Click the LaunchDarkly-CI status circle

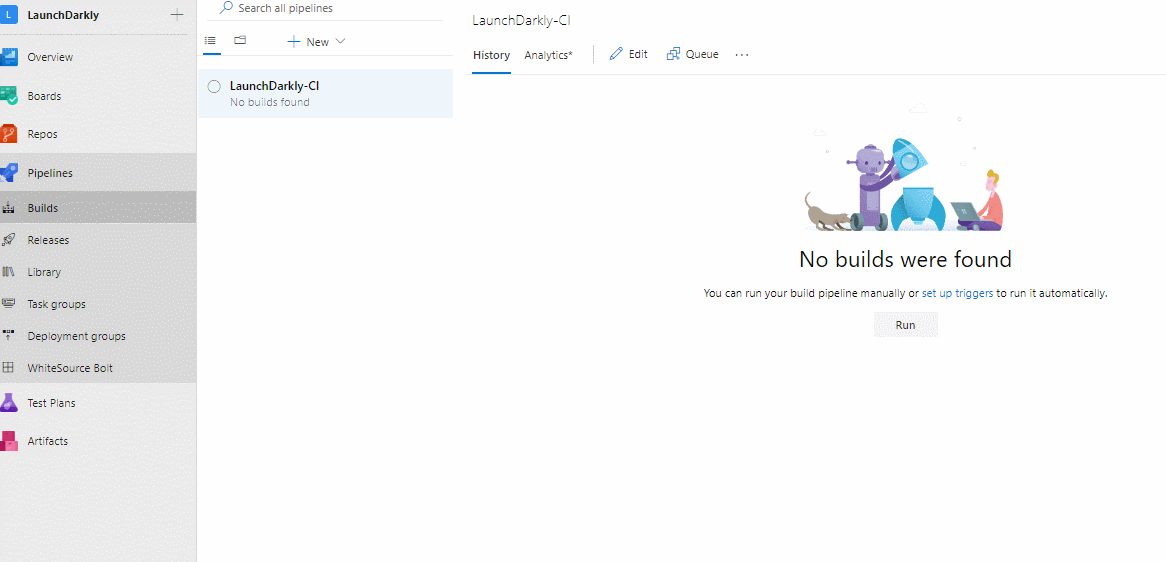point(214,86)
